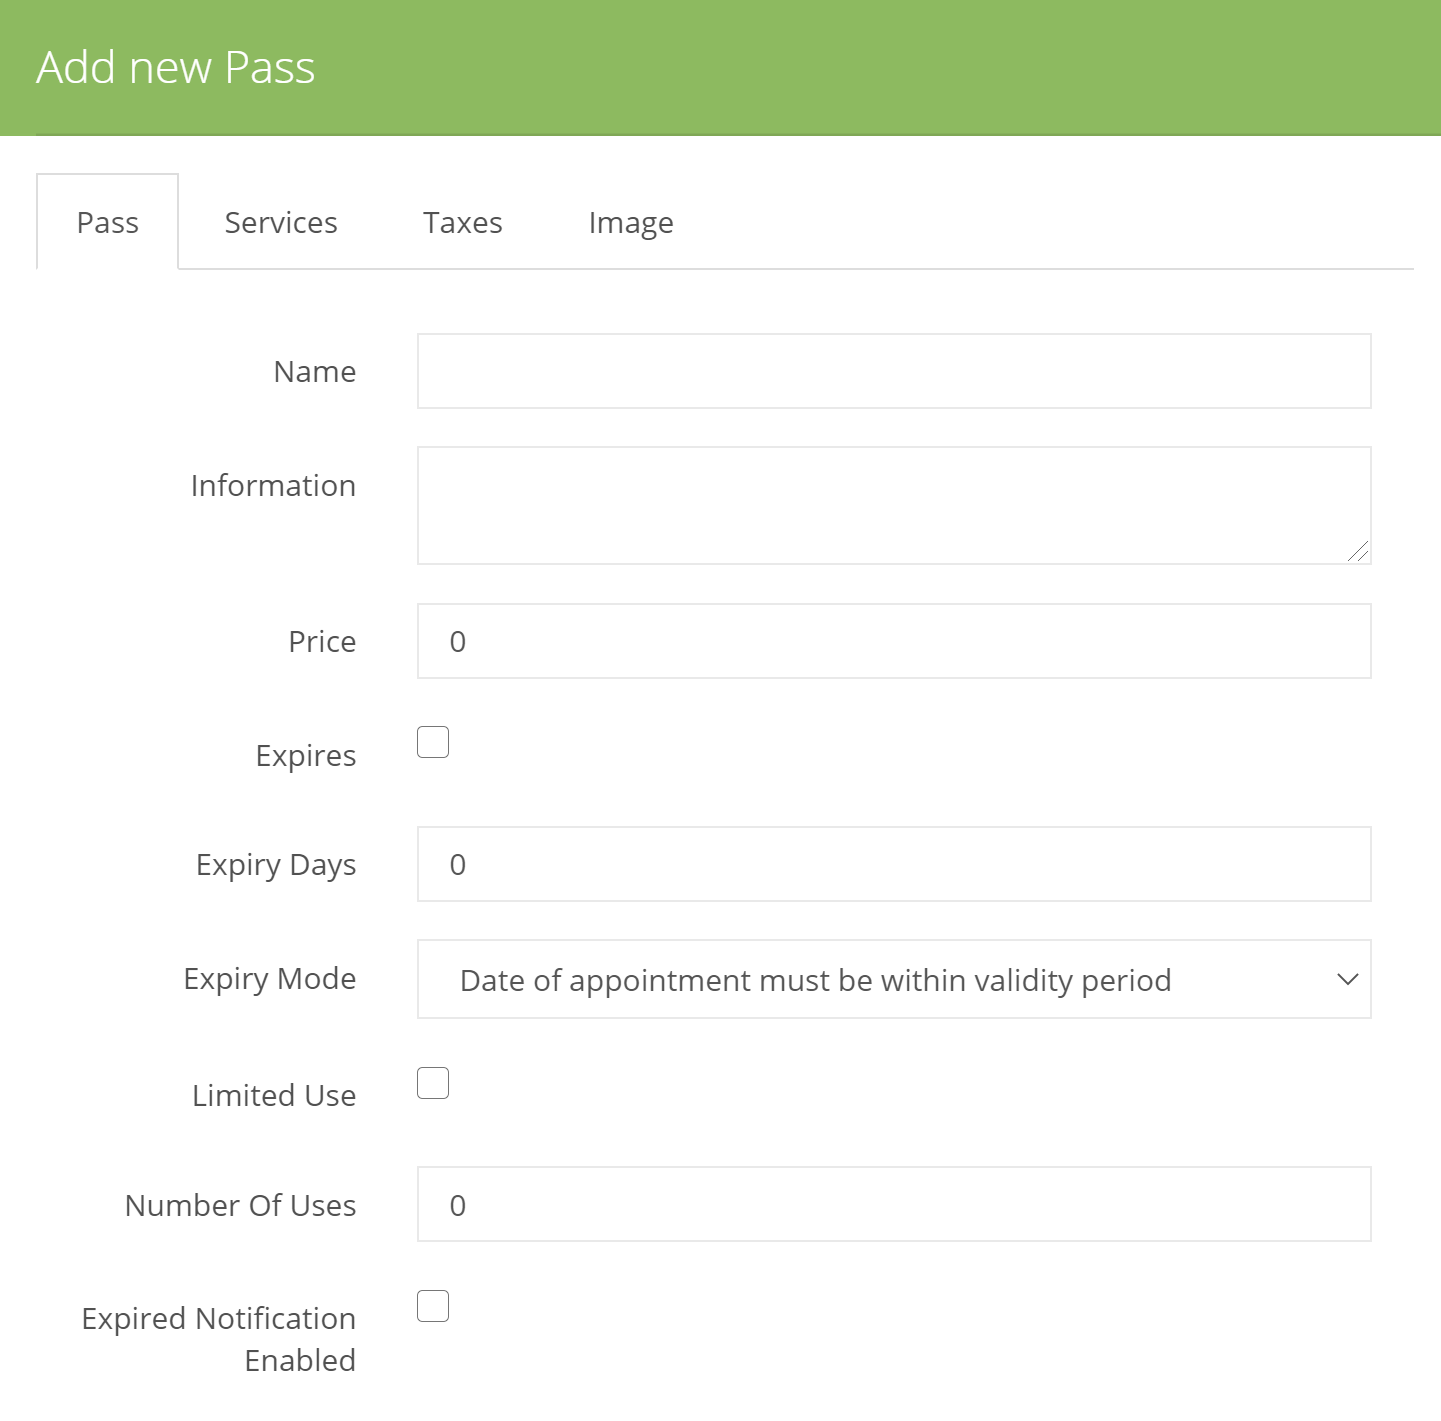Click the Expiry Mode chevron arrow
This screenshot has height=1421, width=1441.
tap(1346, 979)
